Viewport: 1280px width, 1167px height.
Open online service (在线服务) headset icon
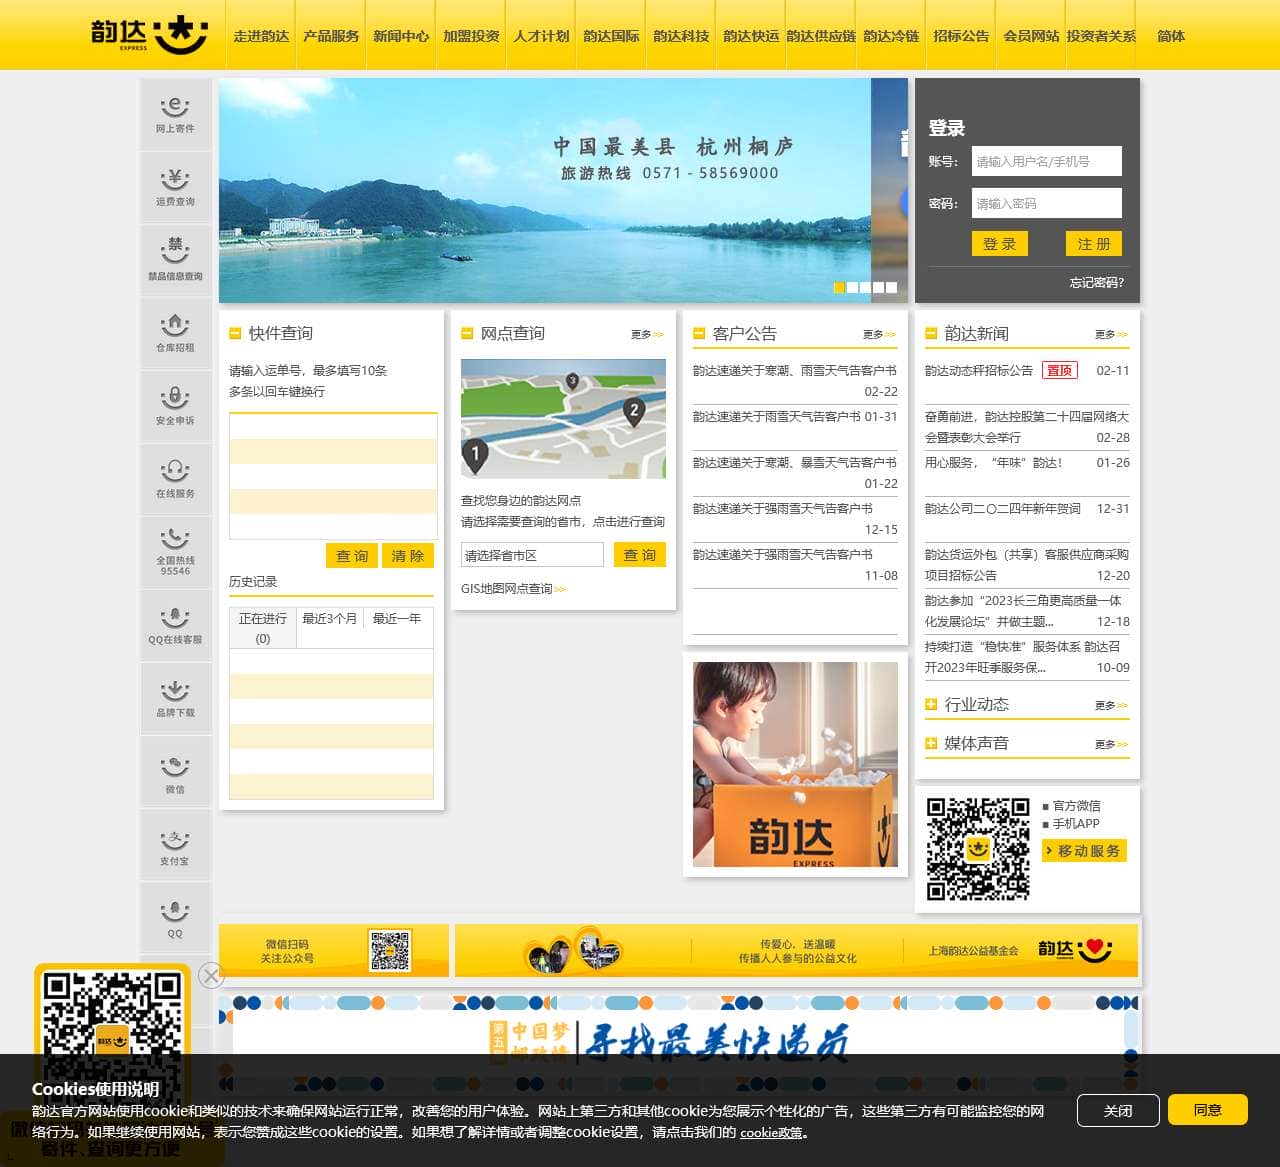[175, 478]
